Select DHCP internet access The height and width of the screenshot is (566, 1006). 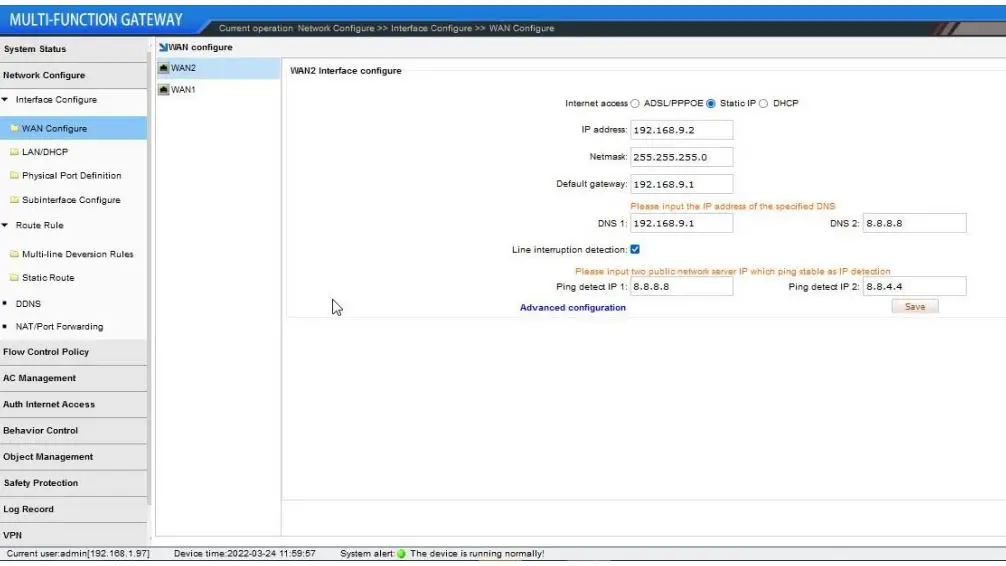[x=763, y=103]
